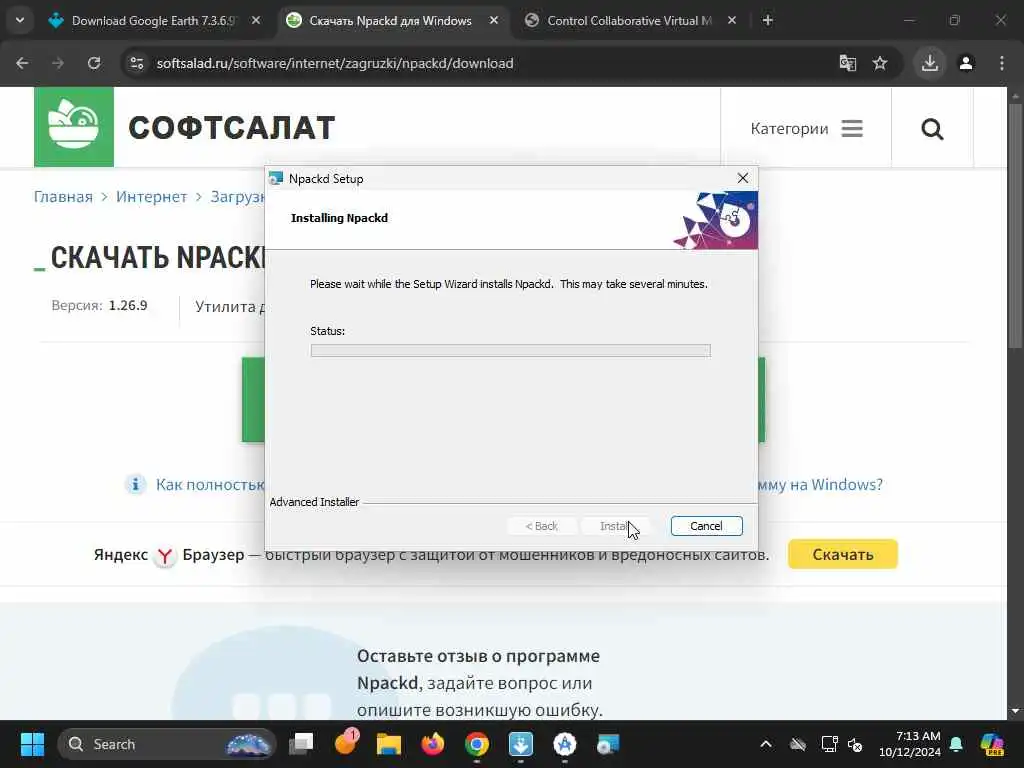Screen dimensions: 1024x768
Task: Click the installation progress bar
Action: coord(510,351)
